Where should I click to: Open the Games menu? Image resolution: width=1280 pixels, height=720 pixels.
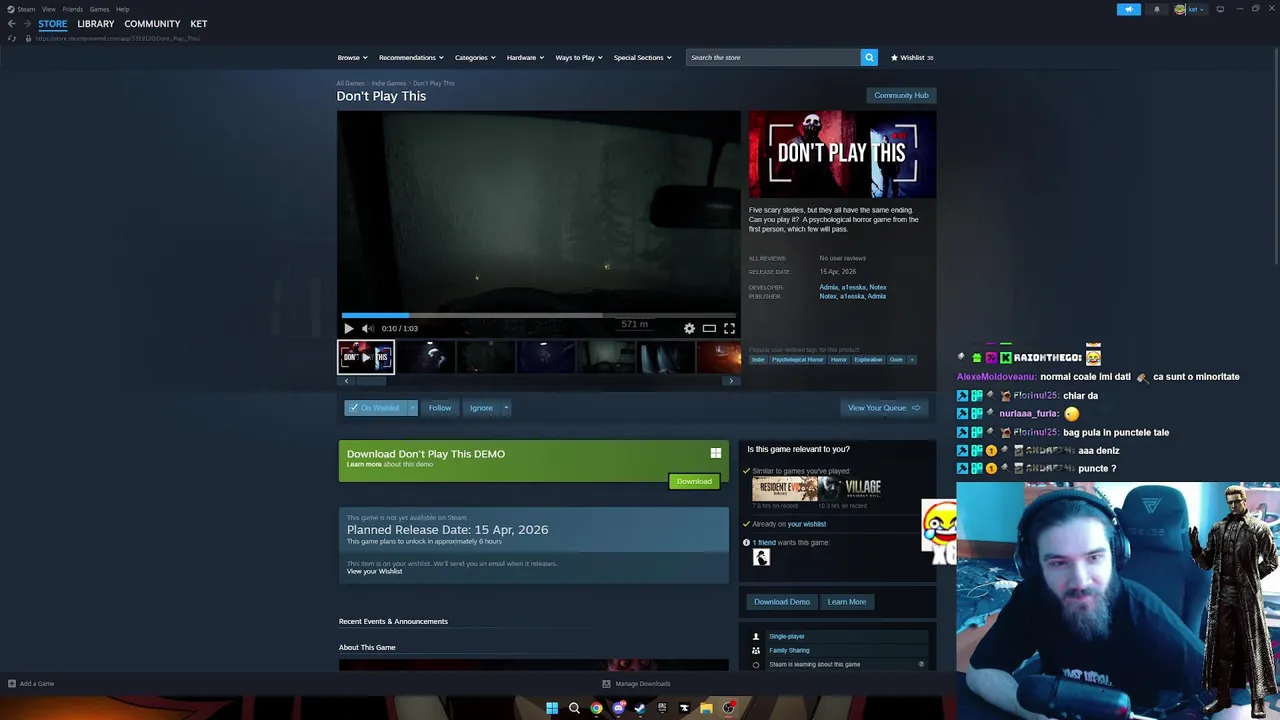(x=99, y=9)
